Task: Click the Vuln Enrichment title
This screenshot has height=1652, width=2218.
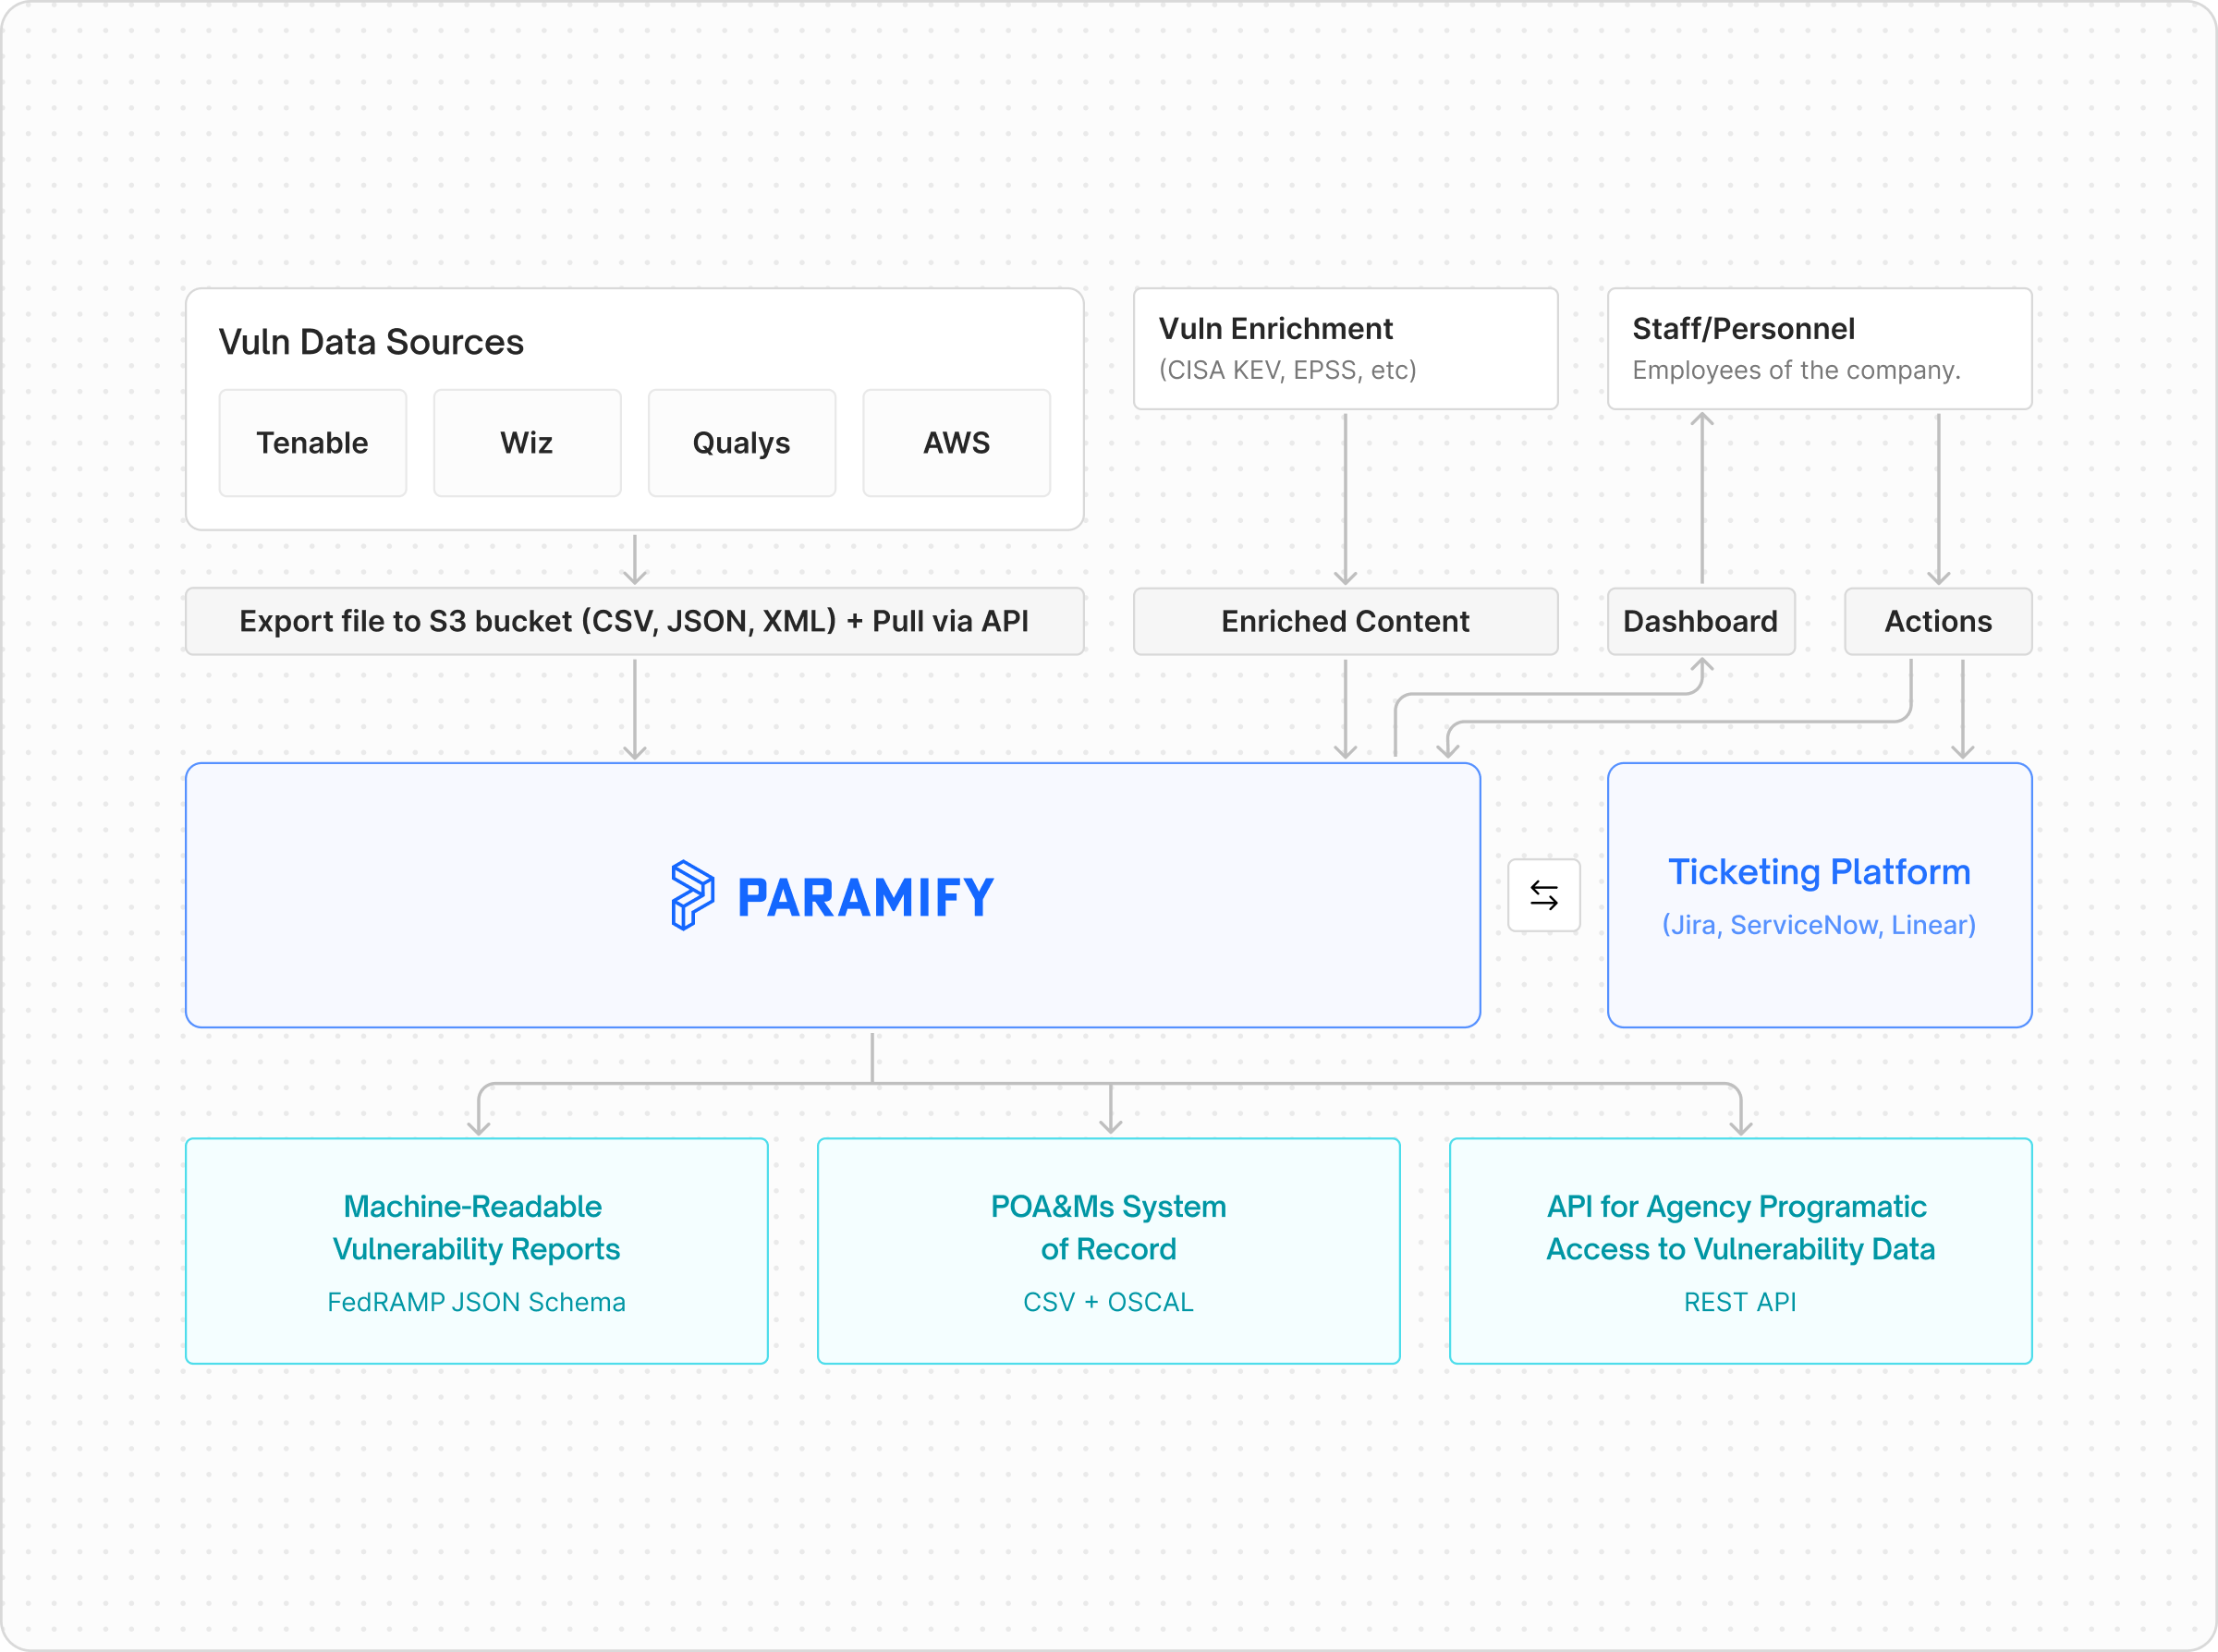Action: (1276, 328)
